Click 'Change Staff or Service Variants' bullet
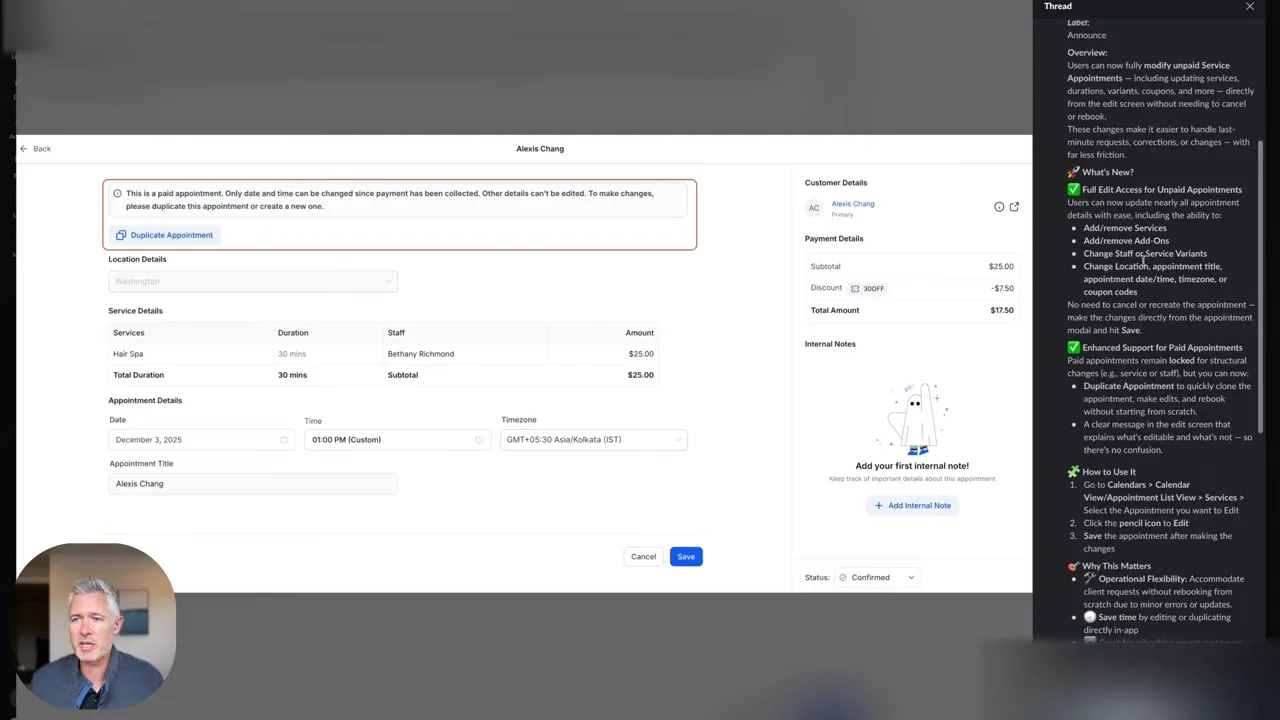 (1145, 254)
